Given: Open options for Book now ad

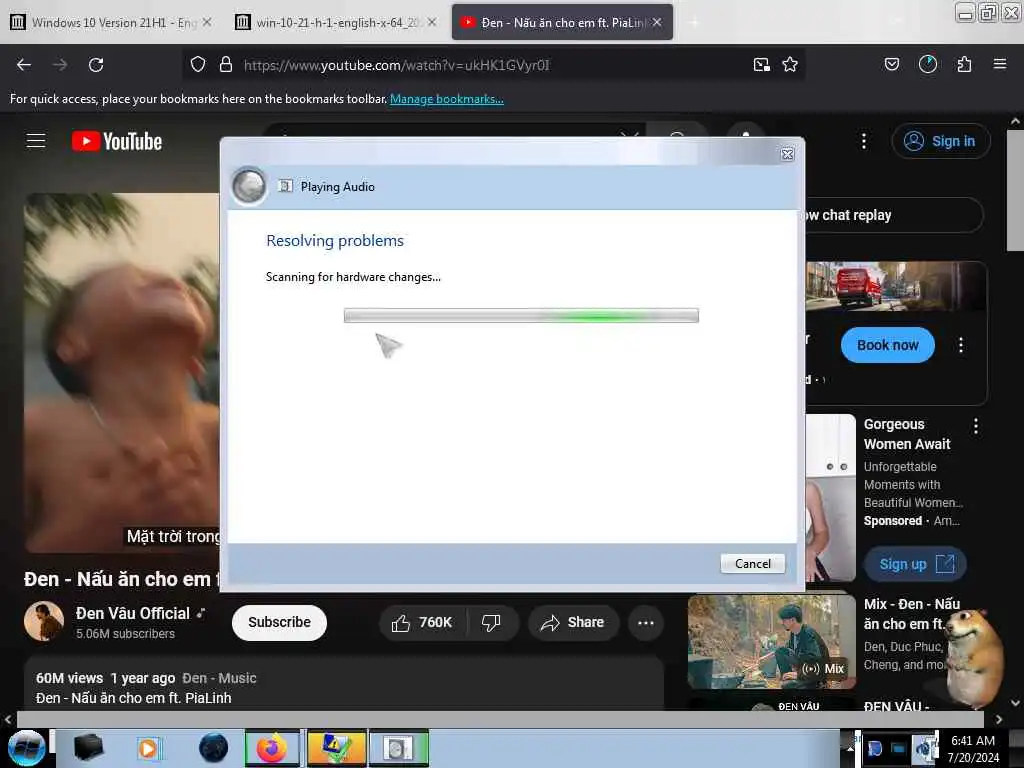Looking at the screenshot, I should 961,345.
